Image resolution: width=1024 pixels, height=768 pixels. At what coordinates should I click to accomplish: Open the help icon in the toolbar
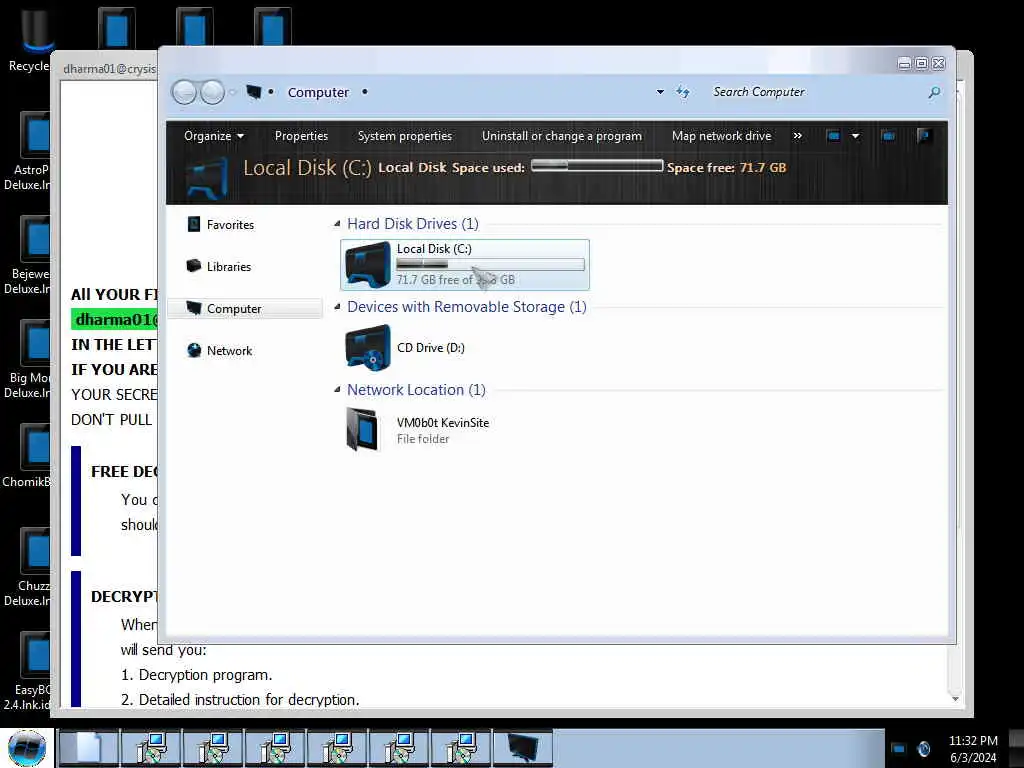(x=923, y=136)
